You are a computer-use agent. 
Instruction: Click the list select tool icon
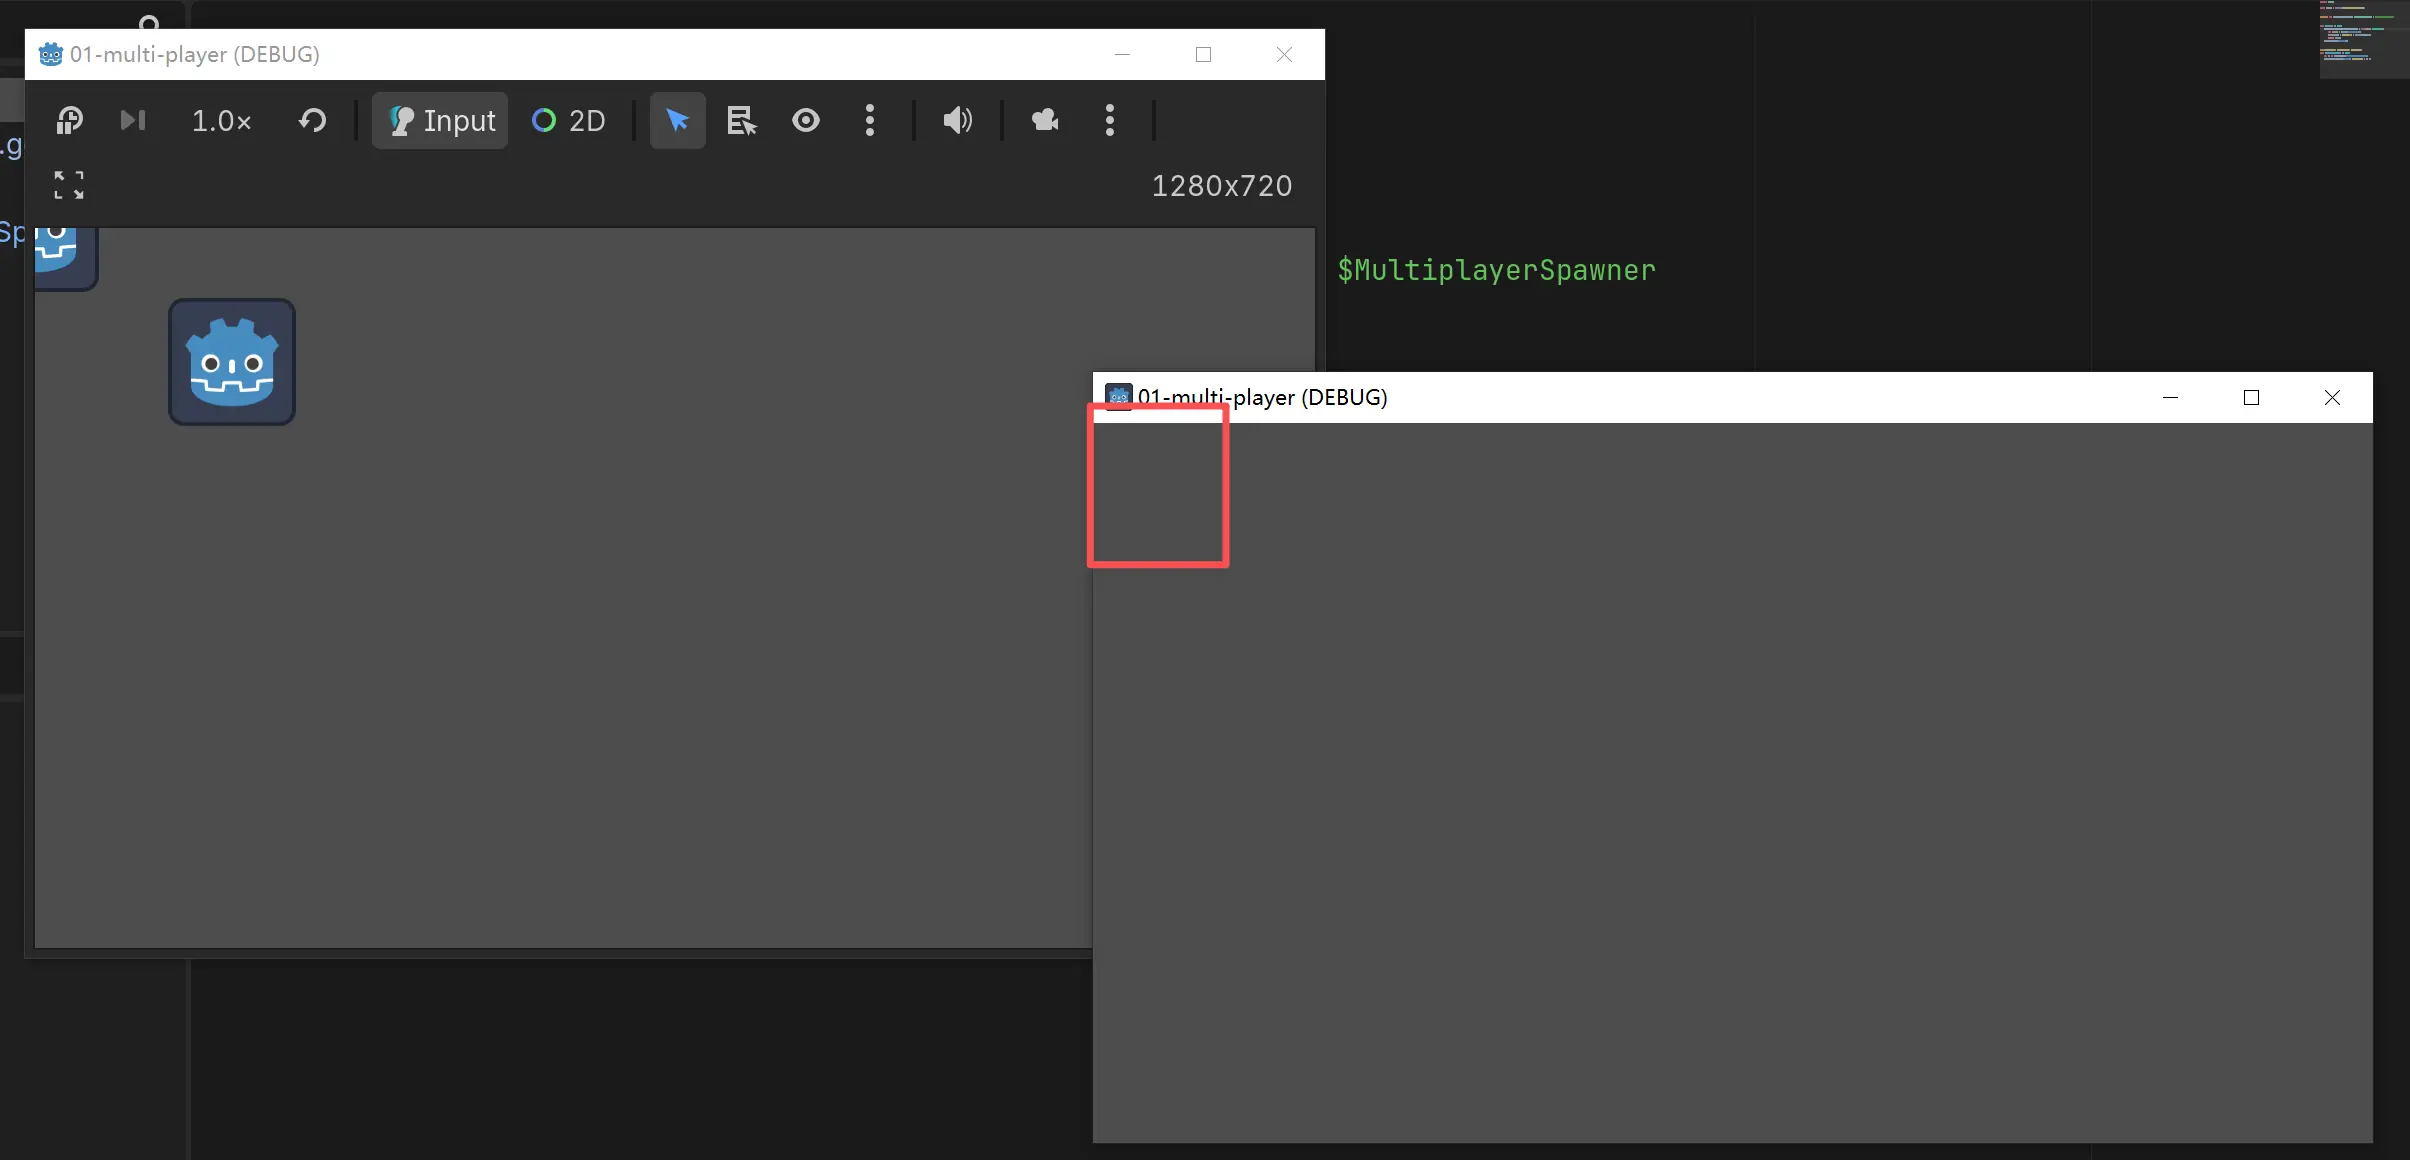click(741, 121)
